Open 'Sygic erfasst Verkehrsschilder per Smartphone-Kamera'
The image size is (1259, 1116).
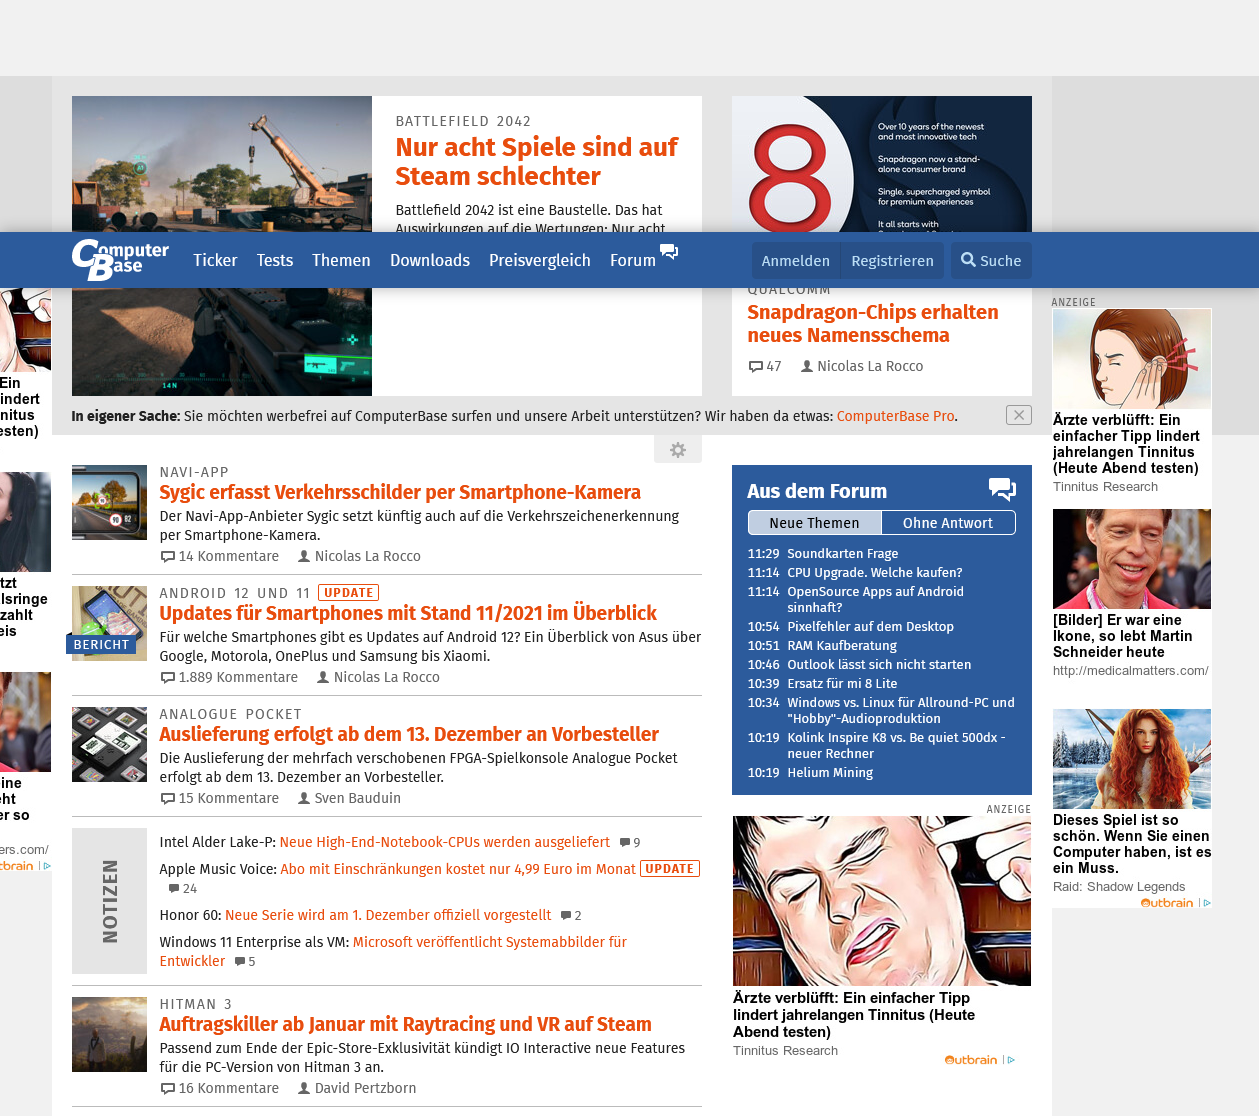point(400,492)
